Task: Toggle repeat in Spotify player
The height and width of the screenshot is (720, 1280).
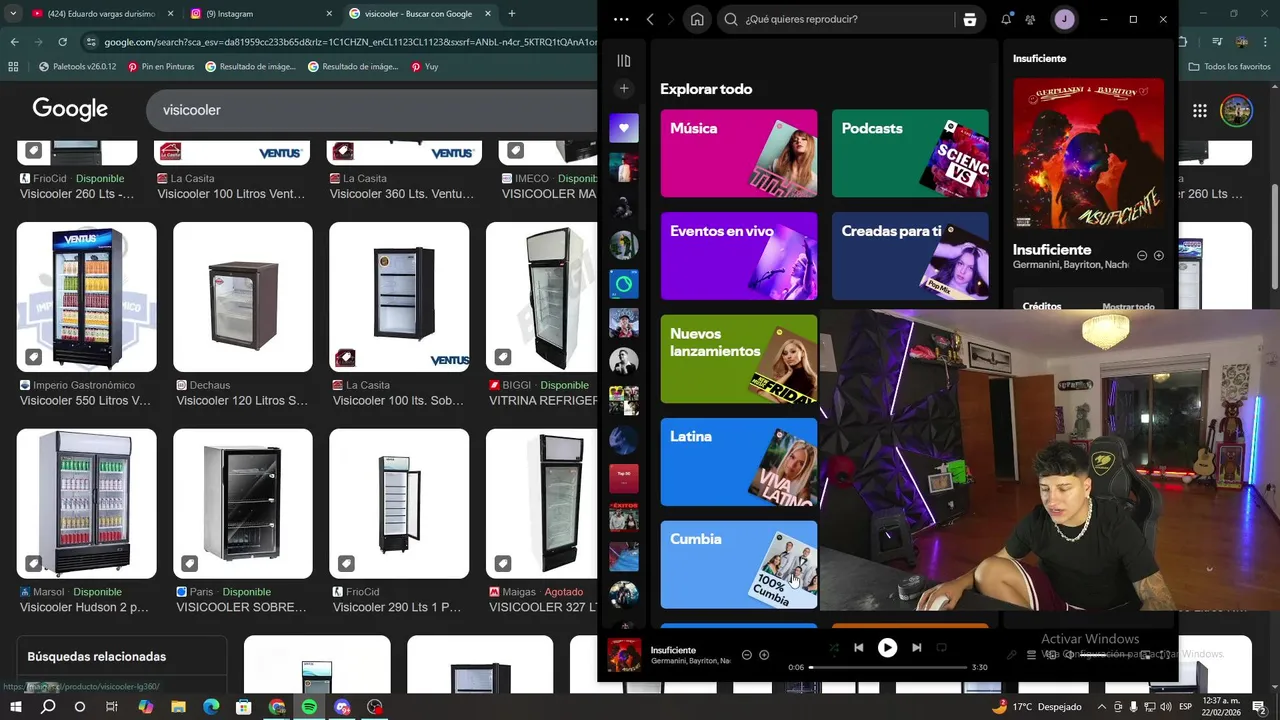Action: point(941,648)
